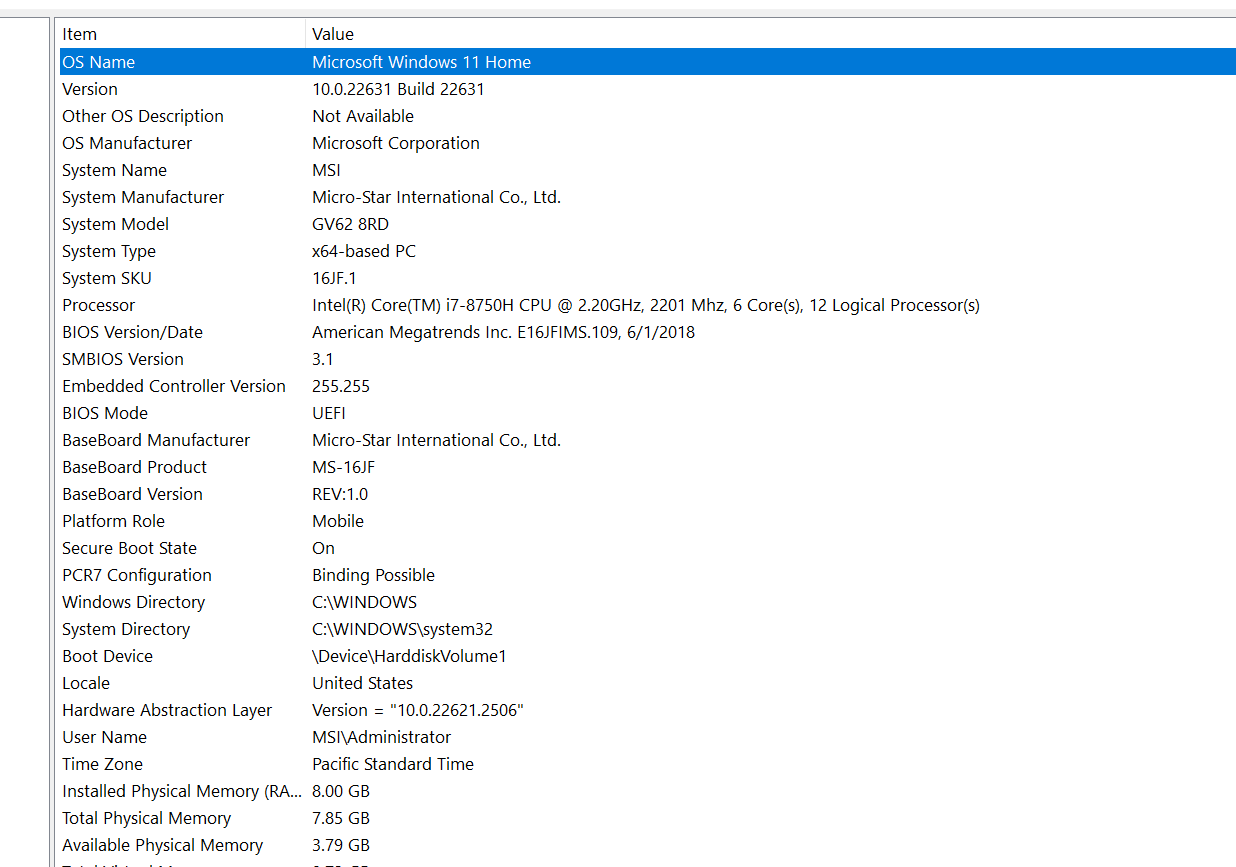Click the REV:1.0 value
This screenshot has width=1236, height=867.
coord(340,494)
